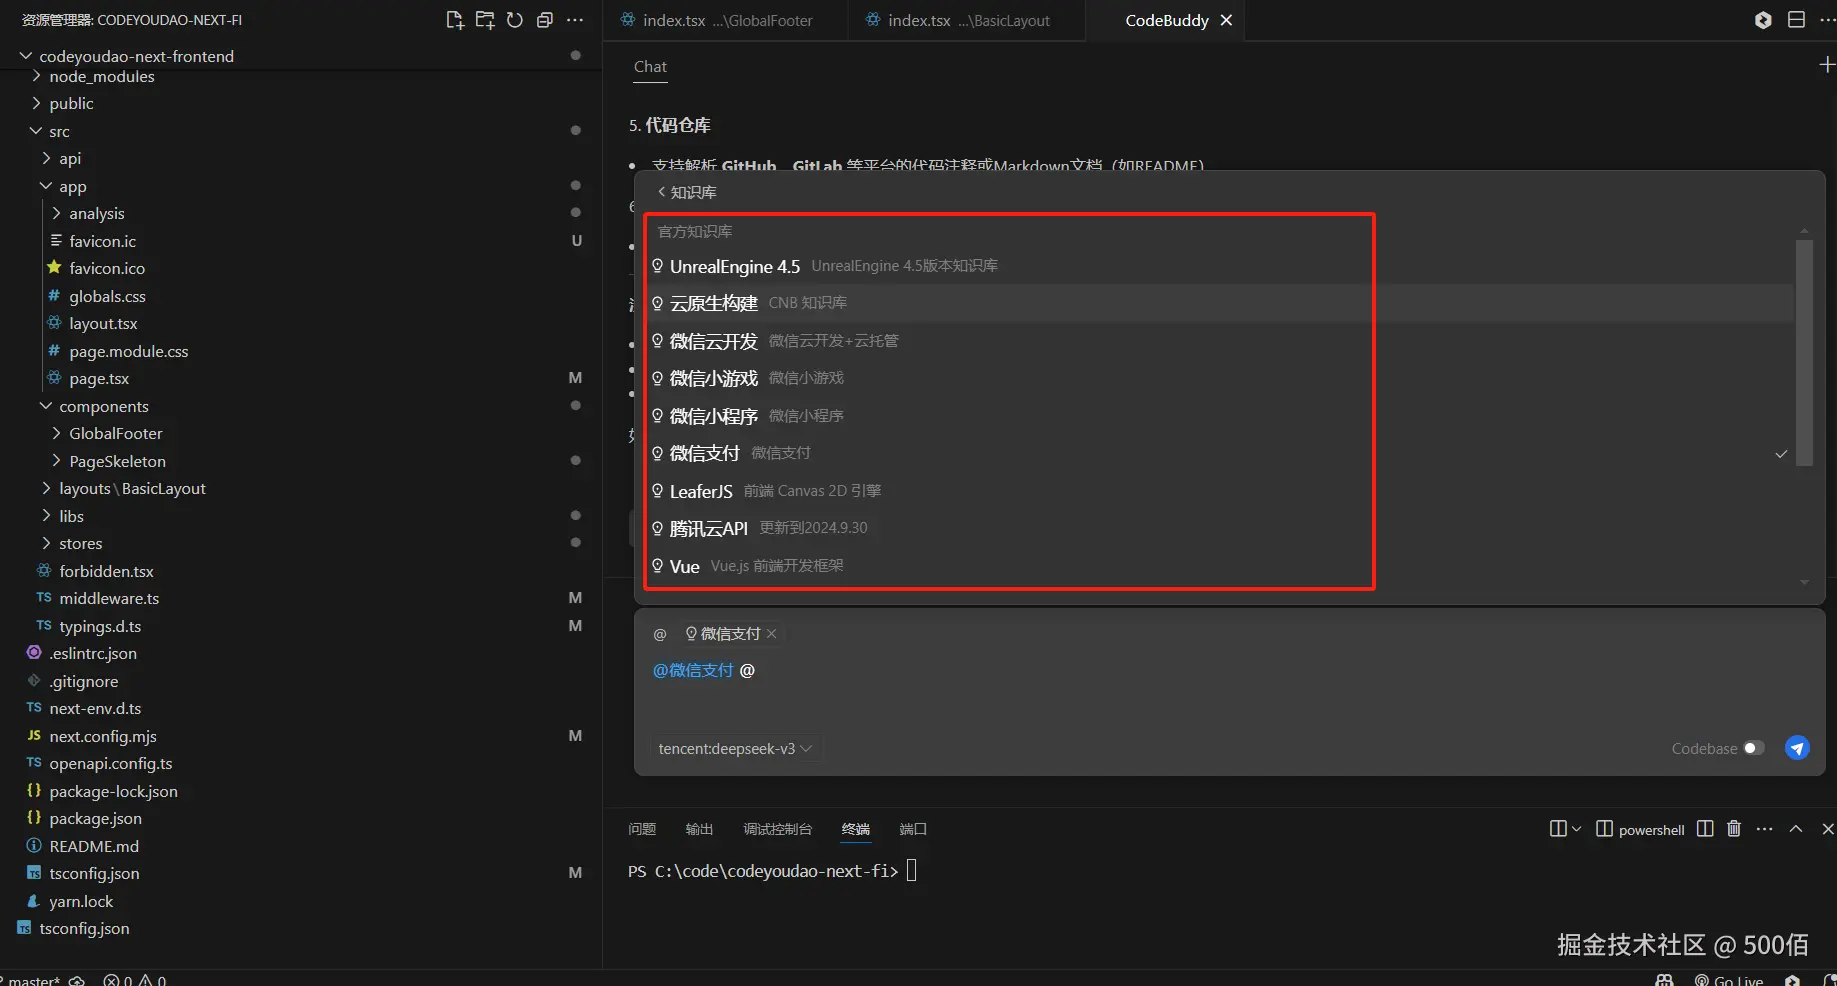Open the explorer more actions menu

[x=575, y=20]
